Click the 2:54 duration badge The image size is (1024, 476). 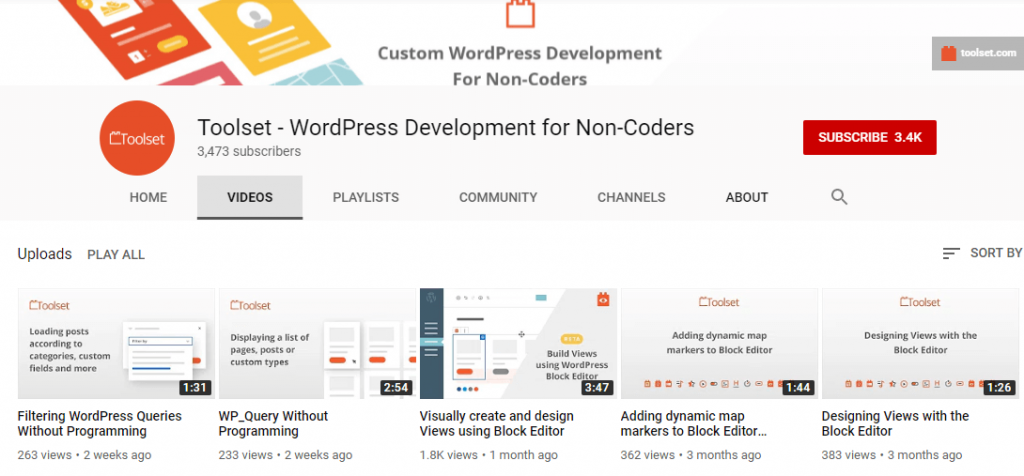(396, 388)
